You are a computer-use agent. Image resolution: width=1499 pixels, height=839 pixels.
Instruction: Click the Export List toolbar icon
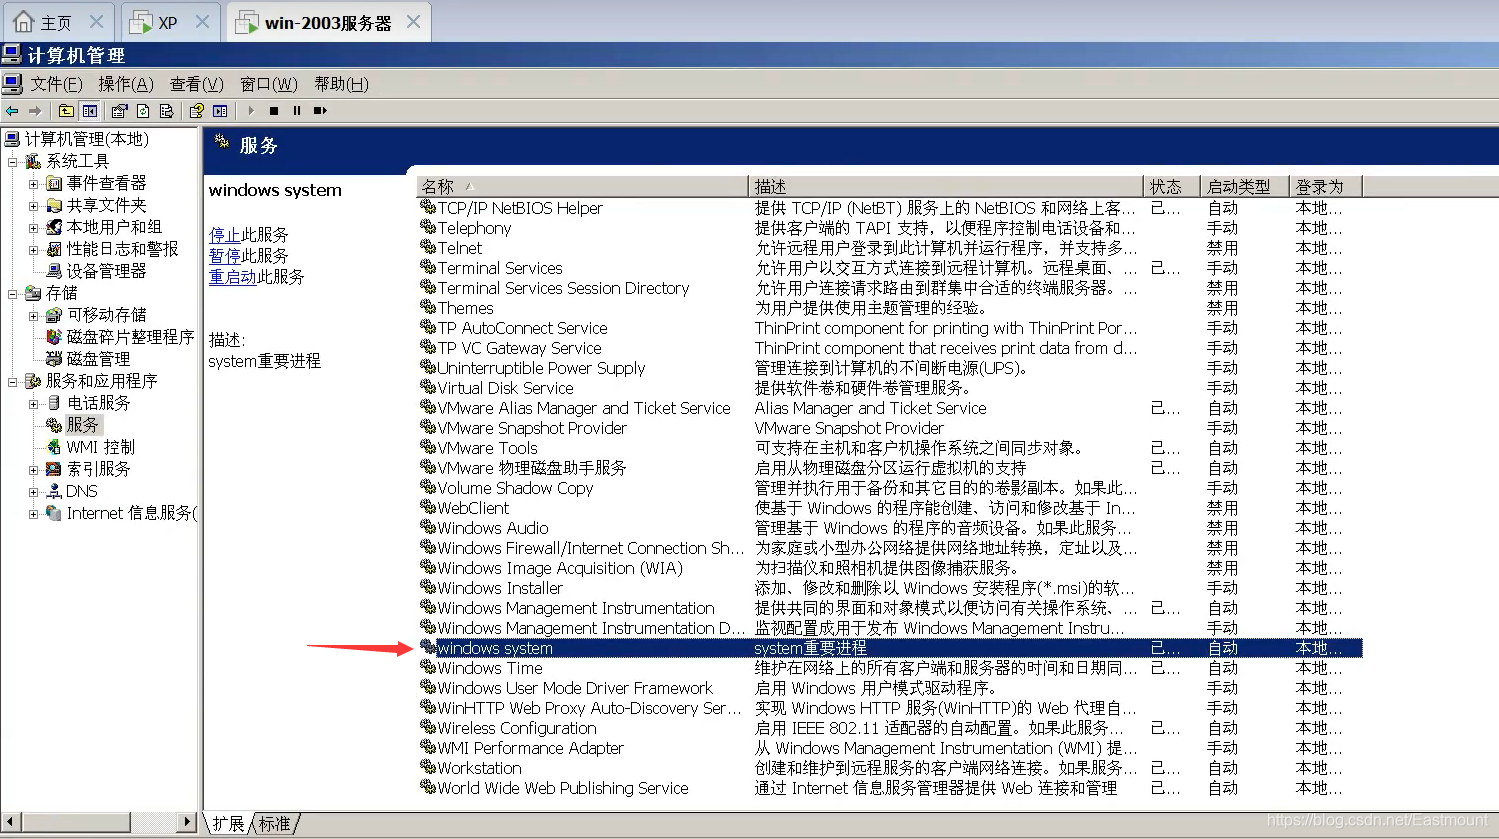[166, 111]
